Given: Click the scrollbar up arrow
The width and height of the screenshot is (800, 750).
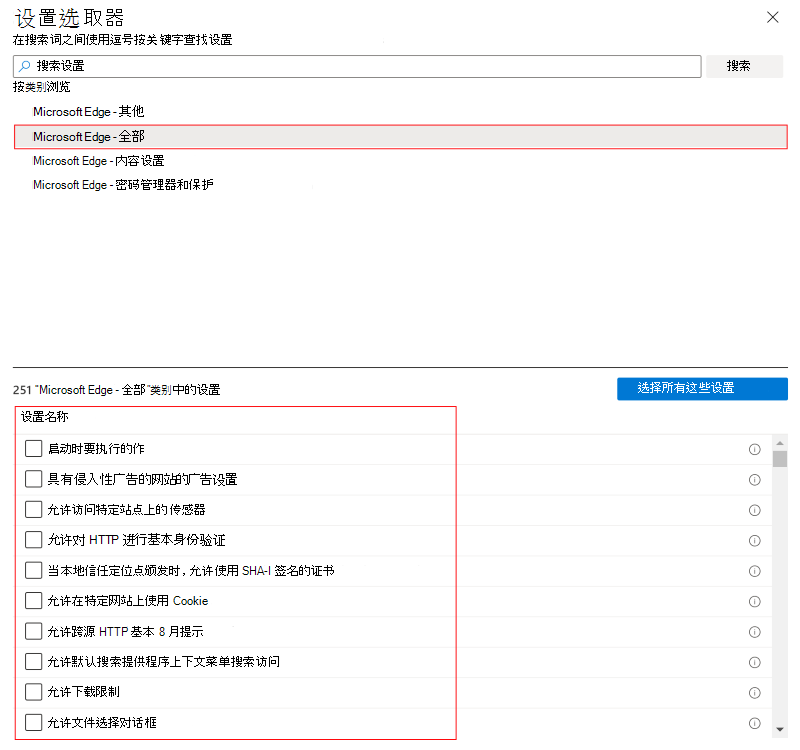Looking at the screenshot, I should pyautogui.click(x=779, y=443).
